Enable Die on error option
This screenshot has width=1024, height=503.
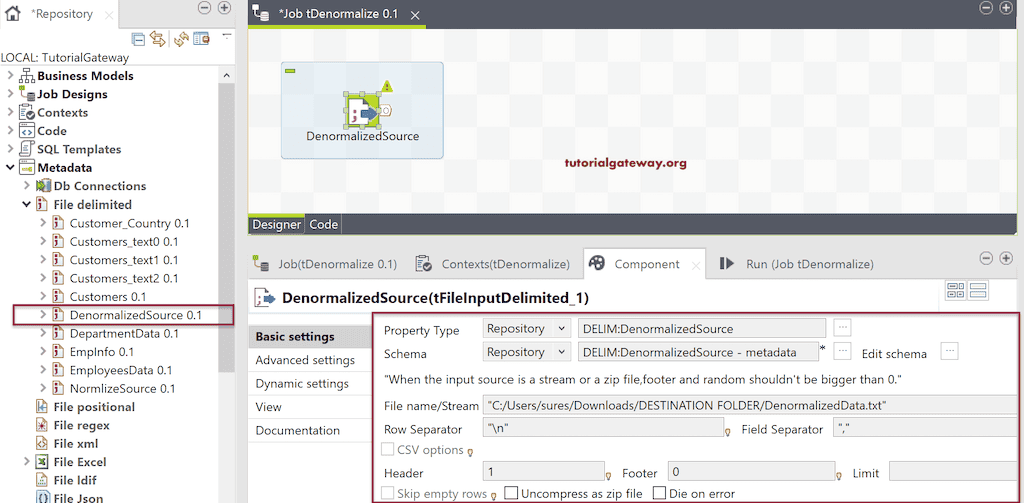click(660, 493)
